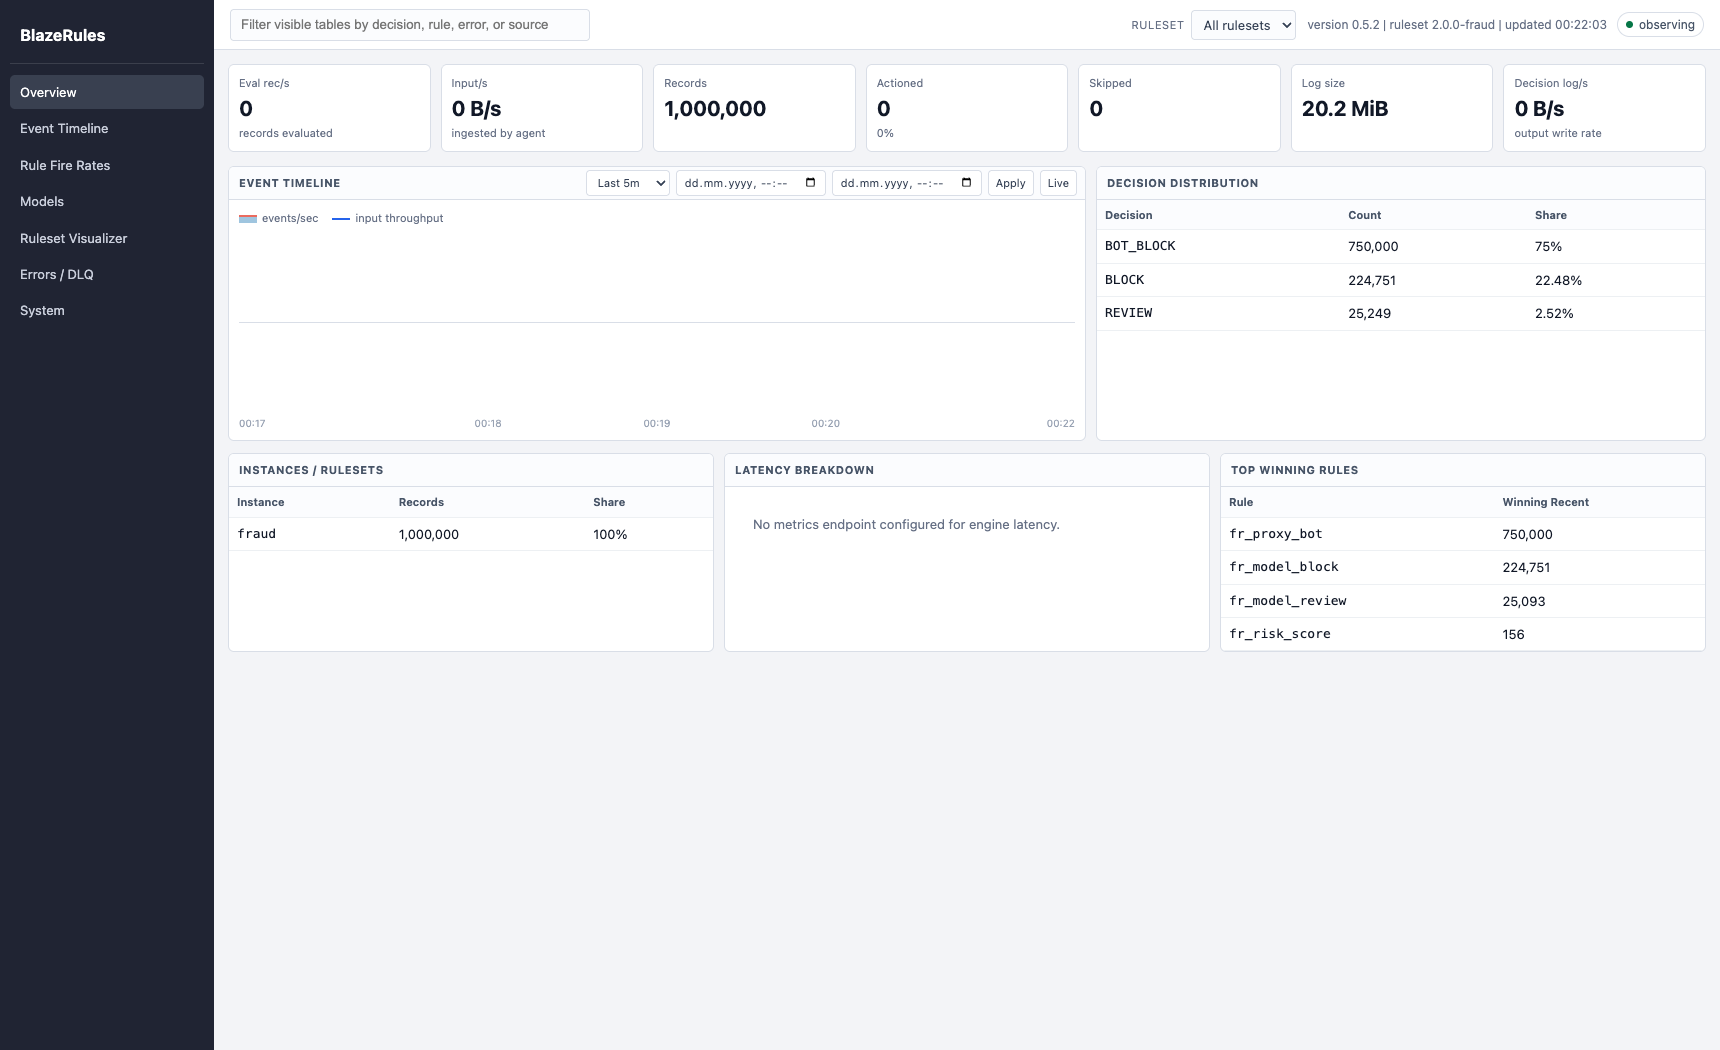This screenshot has width=1720, height=1050.
Task: Select the REVIEW decision row
Action: [1401, 313]
